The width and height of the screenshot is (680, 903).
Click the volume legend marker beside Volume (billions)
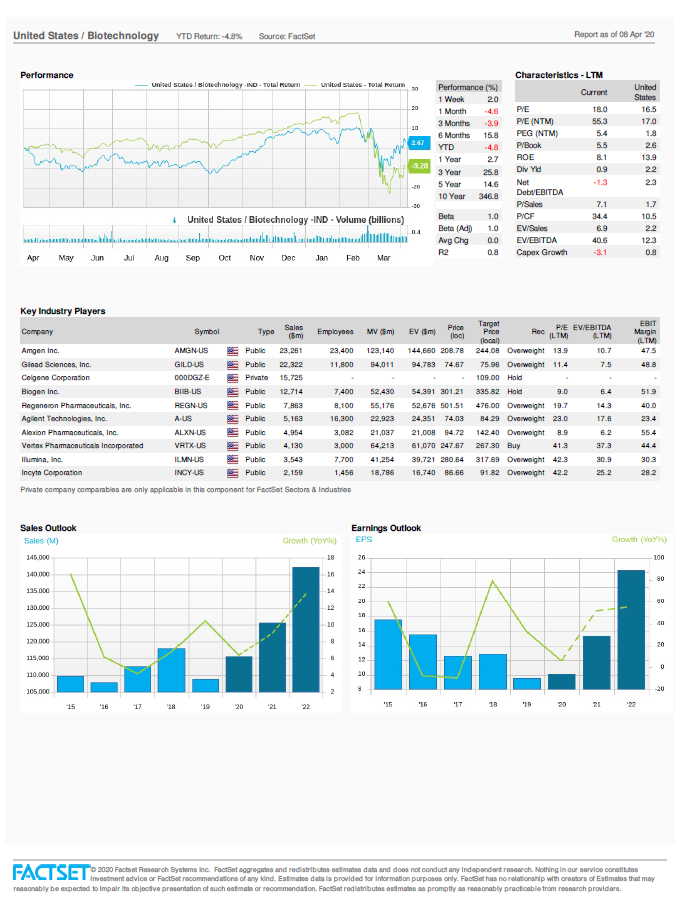point(174,220)
